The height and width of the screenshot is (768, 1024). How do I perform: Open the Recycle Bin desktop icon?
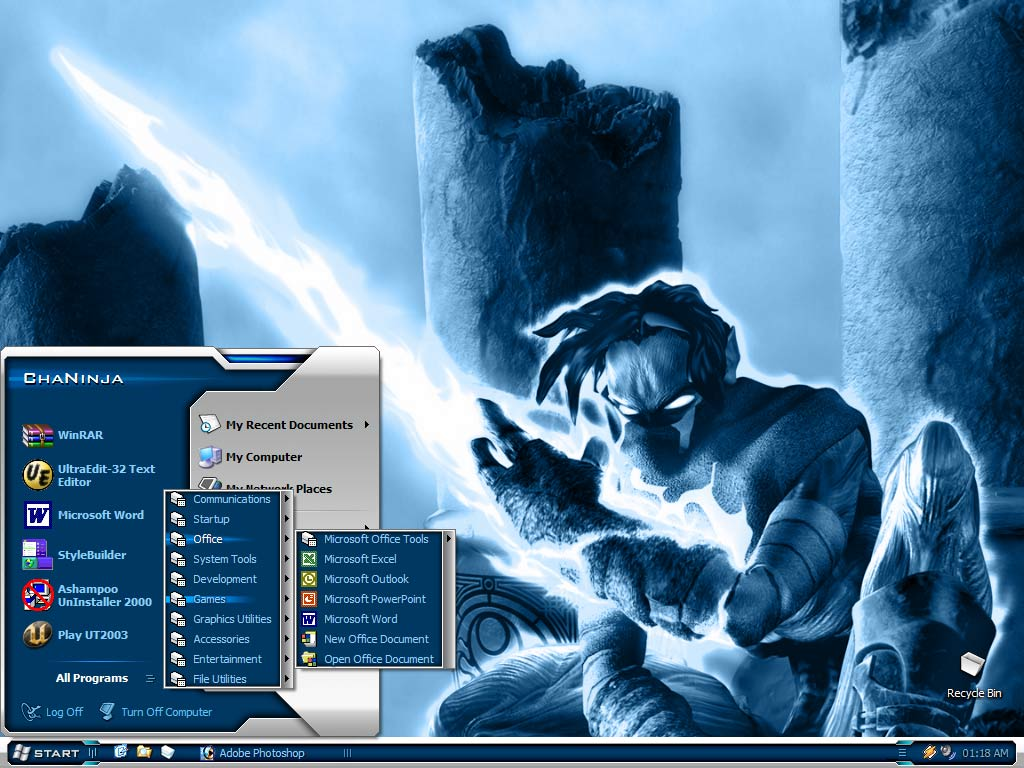click(974, 675)
